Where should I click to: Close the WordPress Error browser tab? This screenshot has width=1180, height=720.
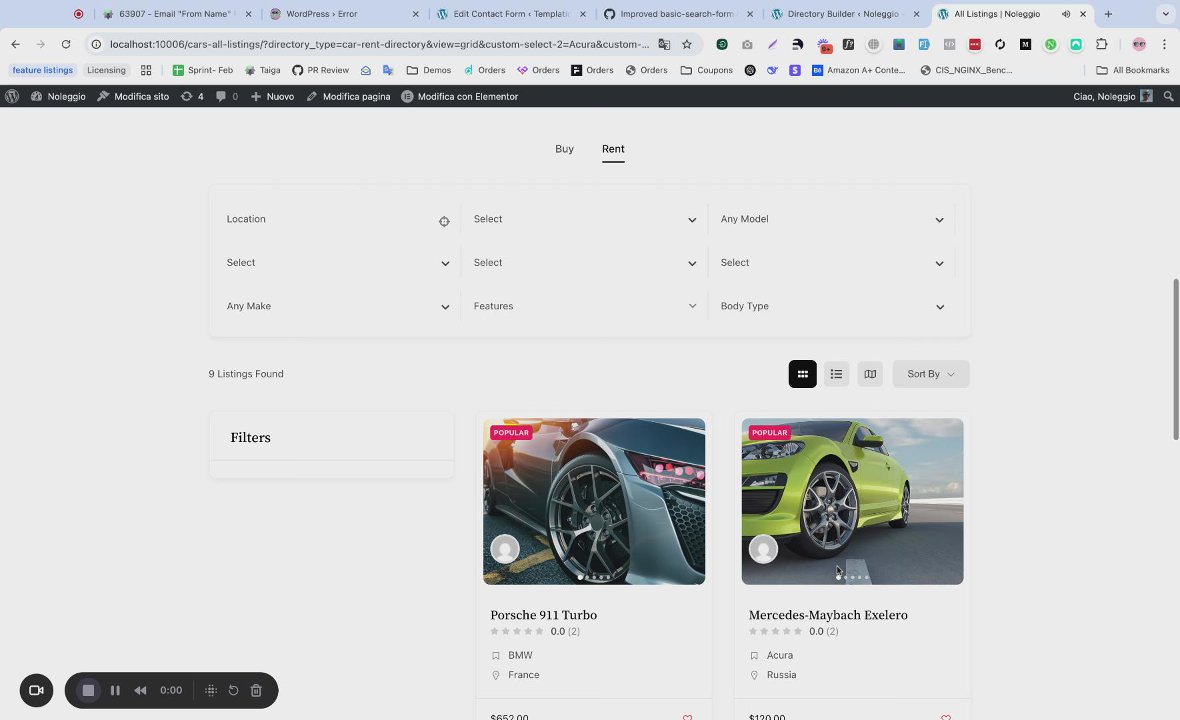coord(415,14)
